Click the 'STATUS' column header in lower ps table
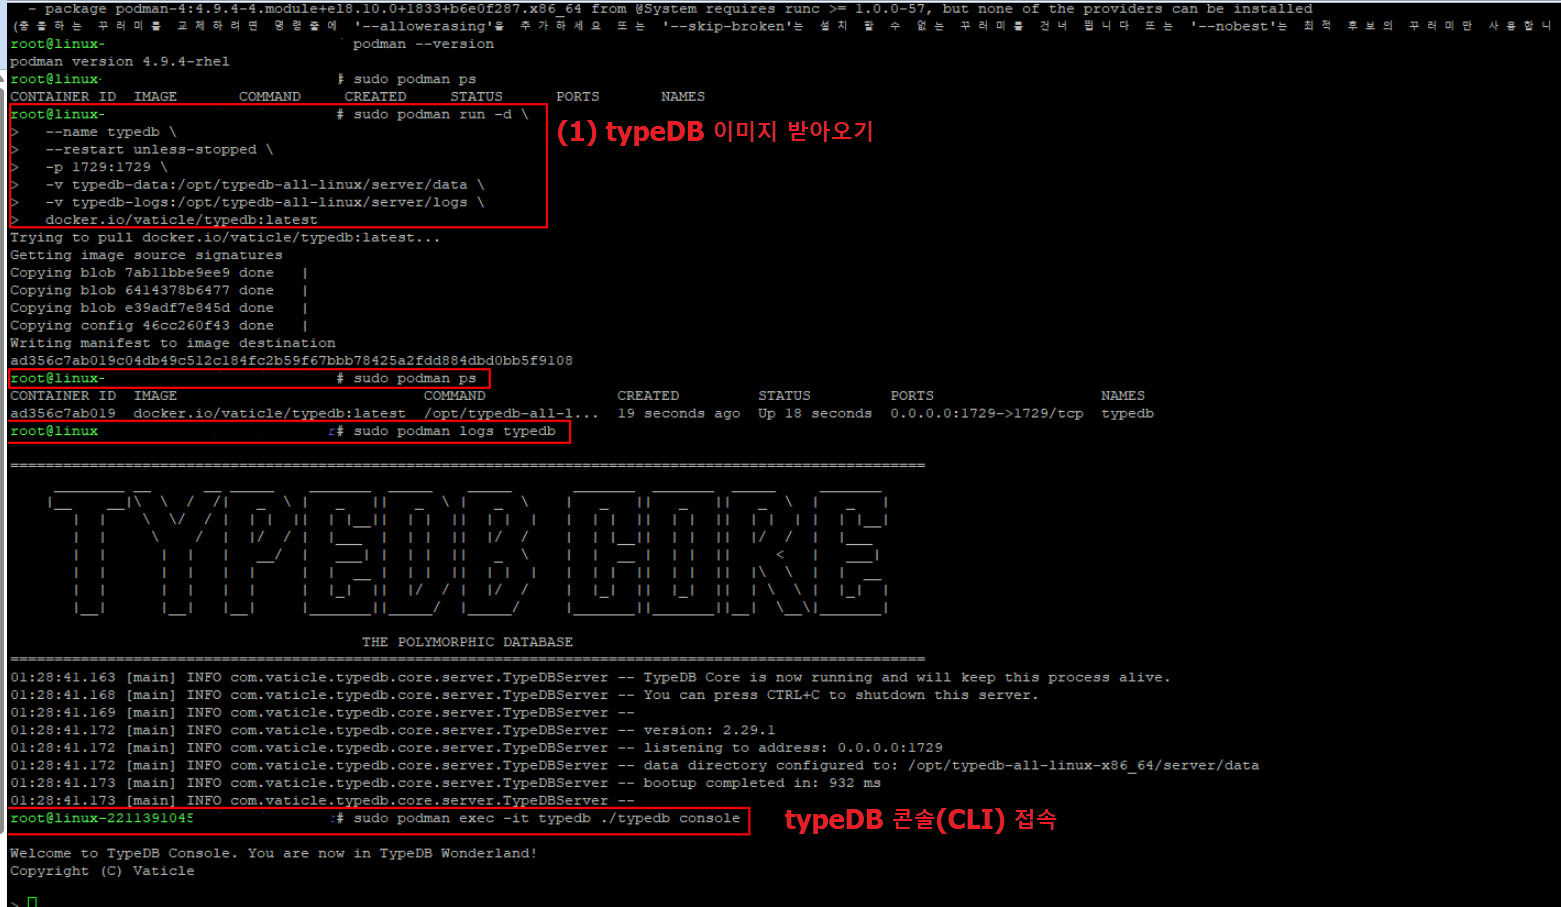 click(x=784, y=396)
